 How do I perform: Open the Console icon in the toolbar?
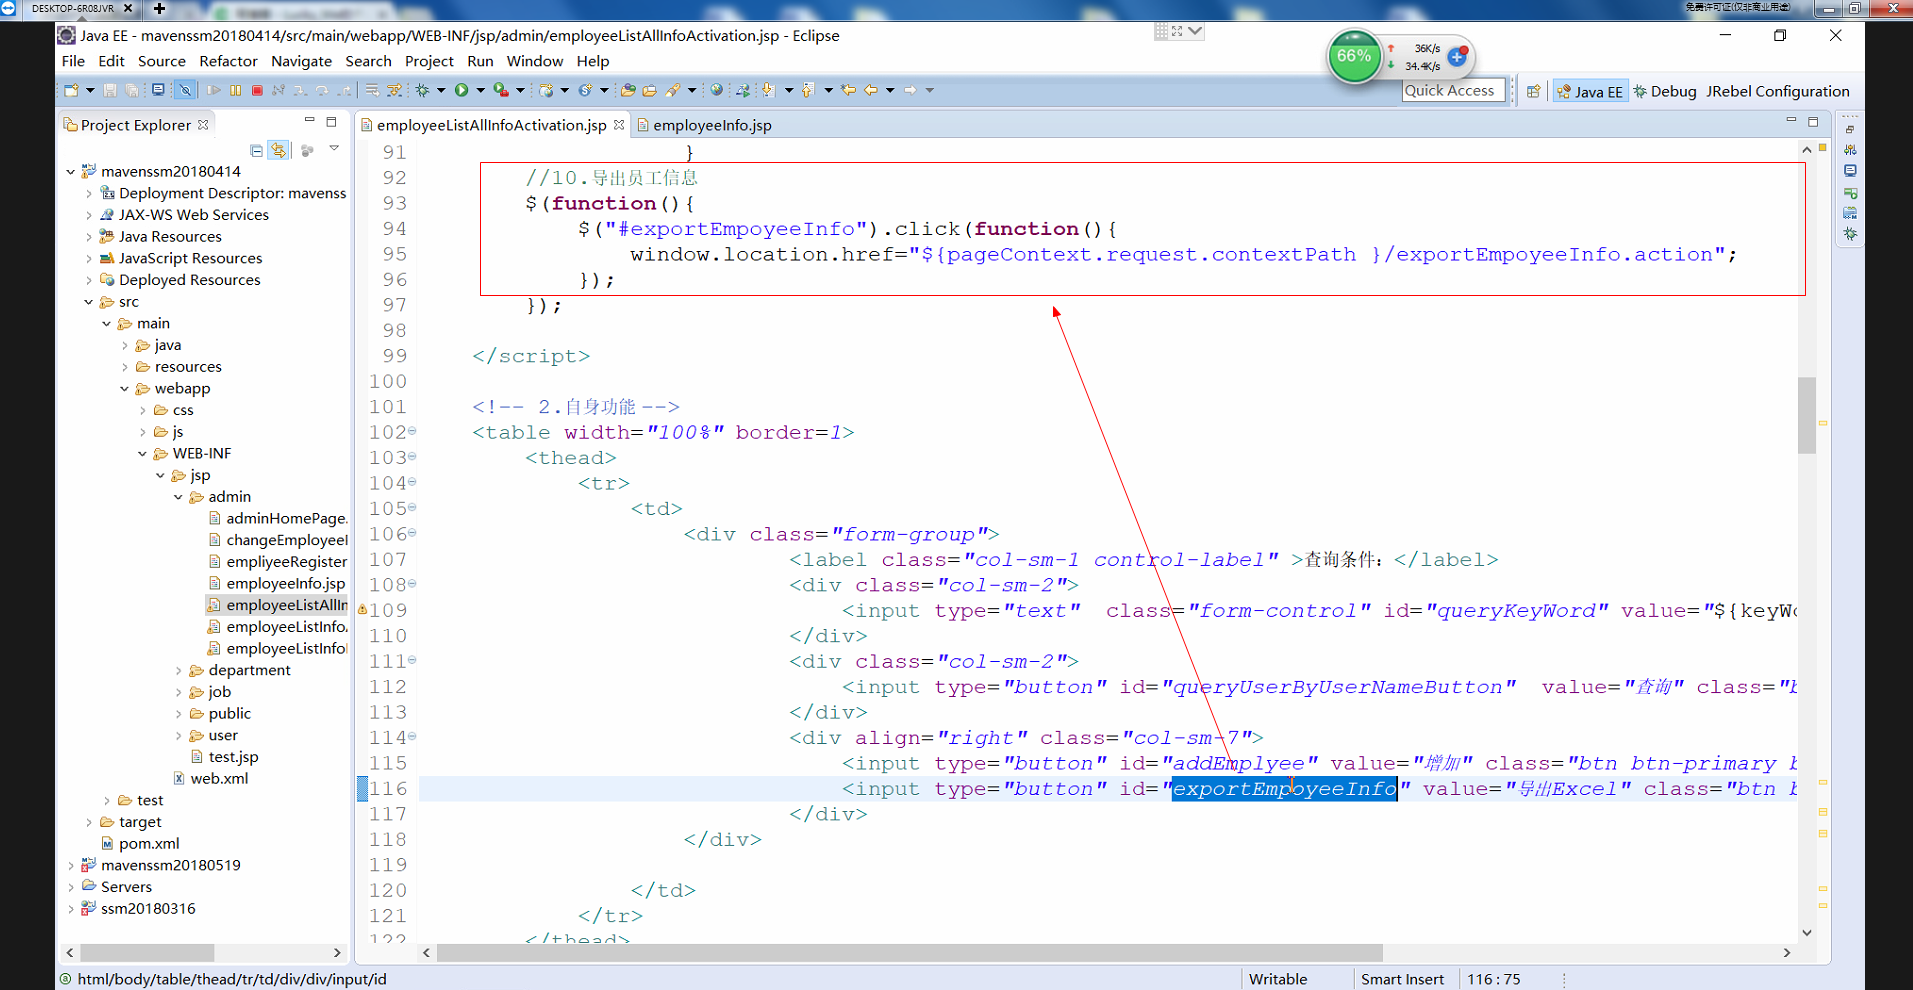(x=157, y=90)
